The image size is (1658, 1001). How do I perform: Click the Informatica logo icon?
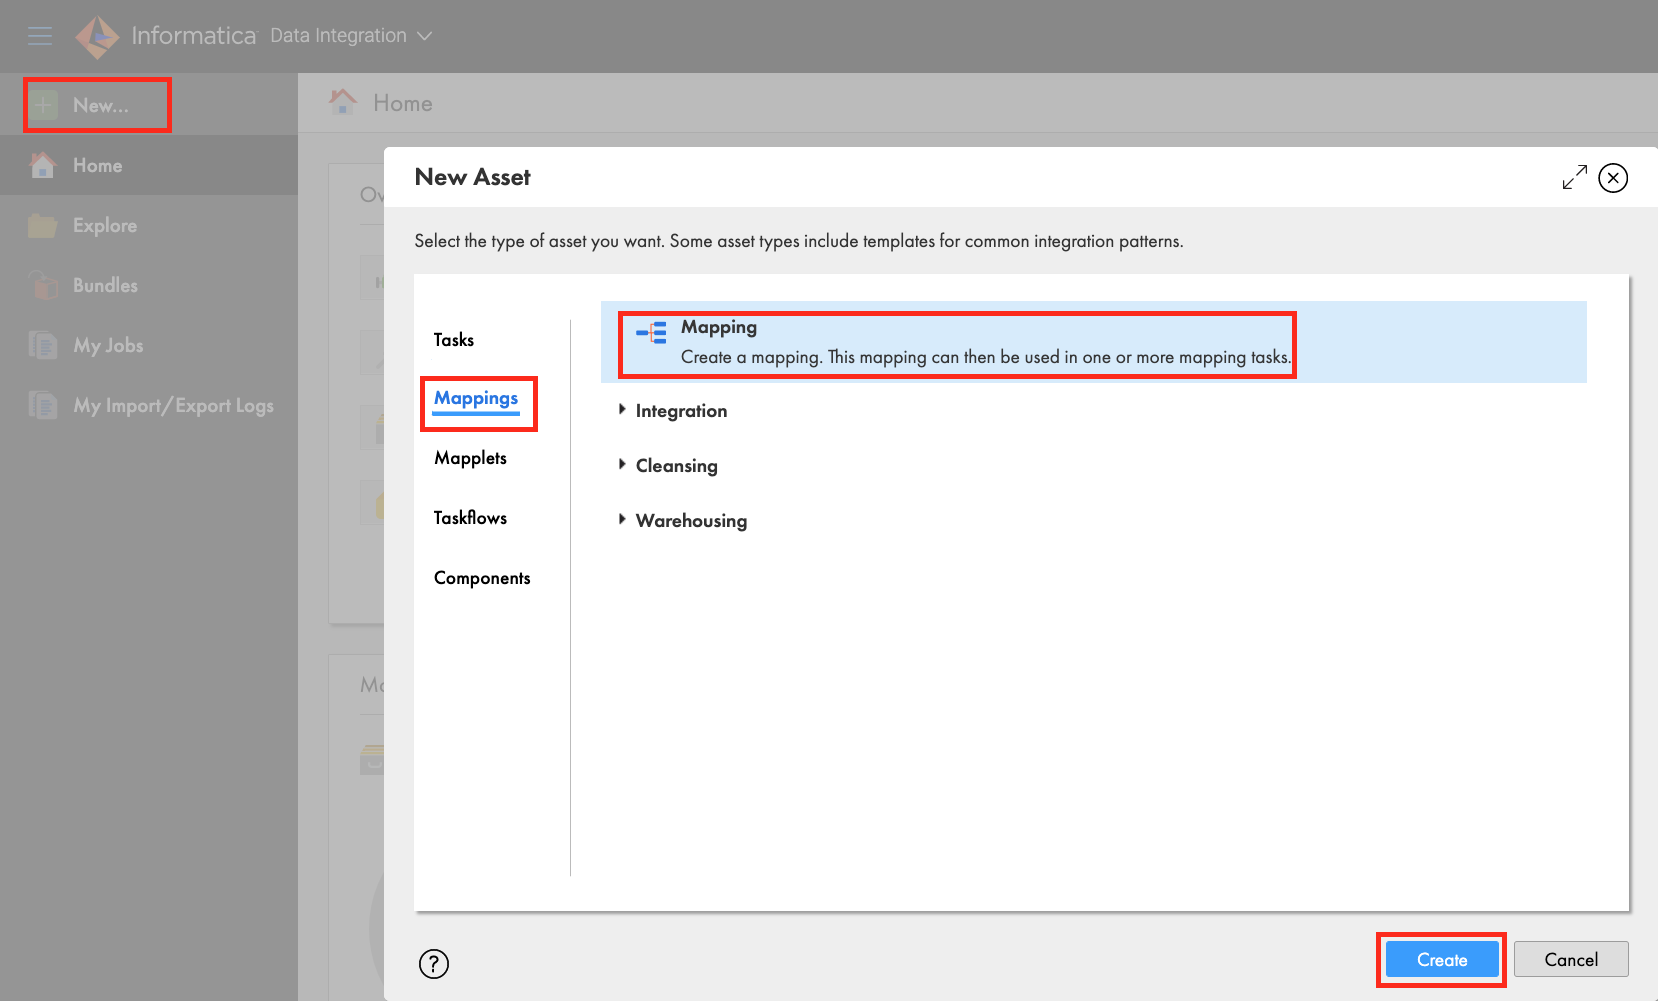pyautogui.click(x=97, y=37)
